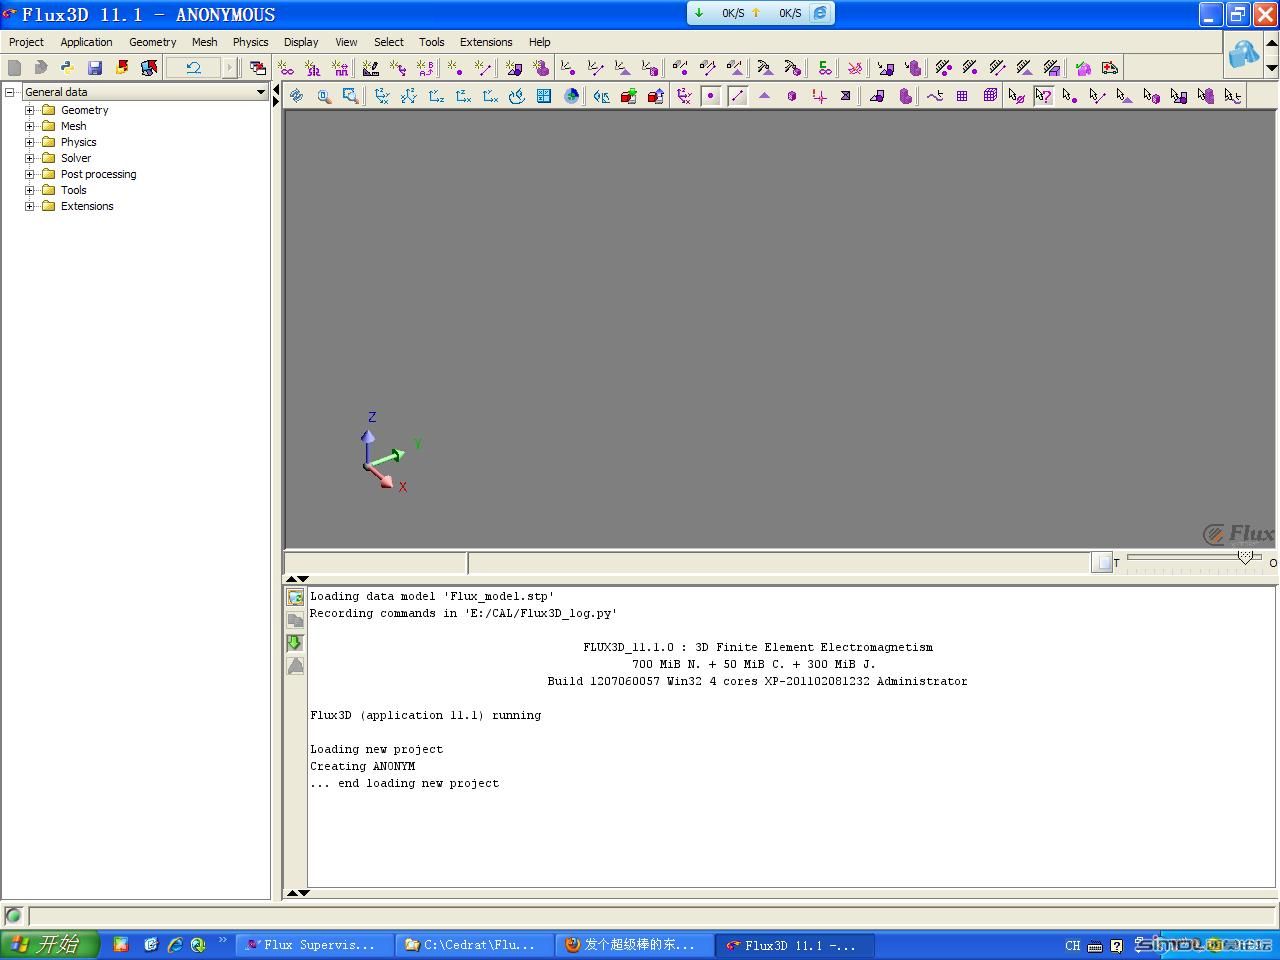This screenshot has height=960, width=1280.
Task: Toggle display of lines
Action: point(738,96)
